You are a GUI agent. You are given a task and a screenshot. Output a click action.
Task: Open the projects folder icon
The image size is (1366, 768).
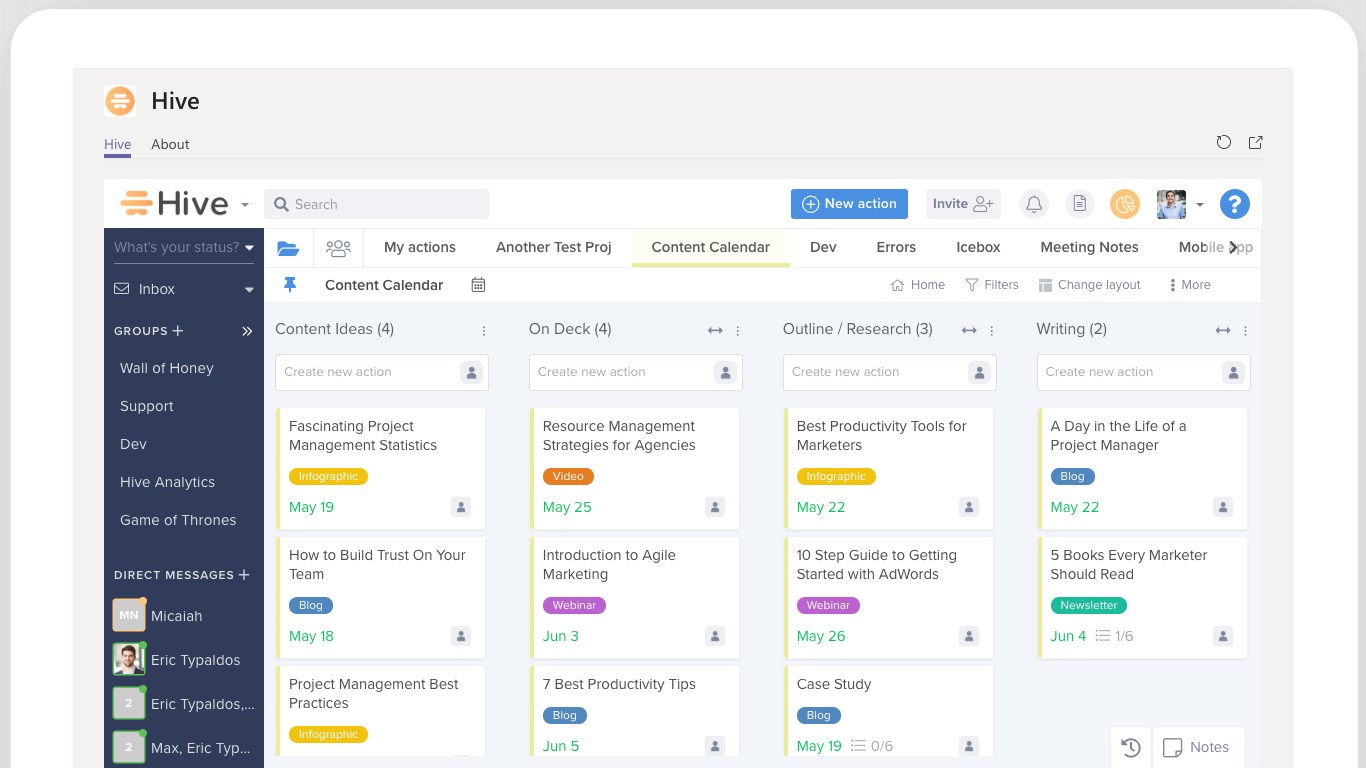tap(288, 248)
